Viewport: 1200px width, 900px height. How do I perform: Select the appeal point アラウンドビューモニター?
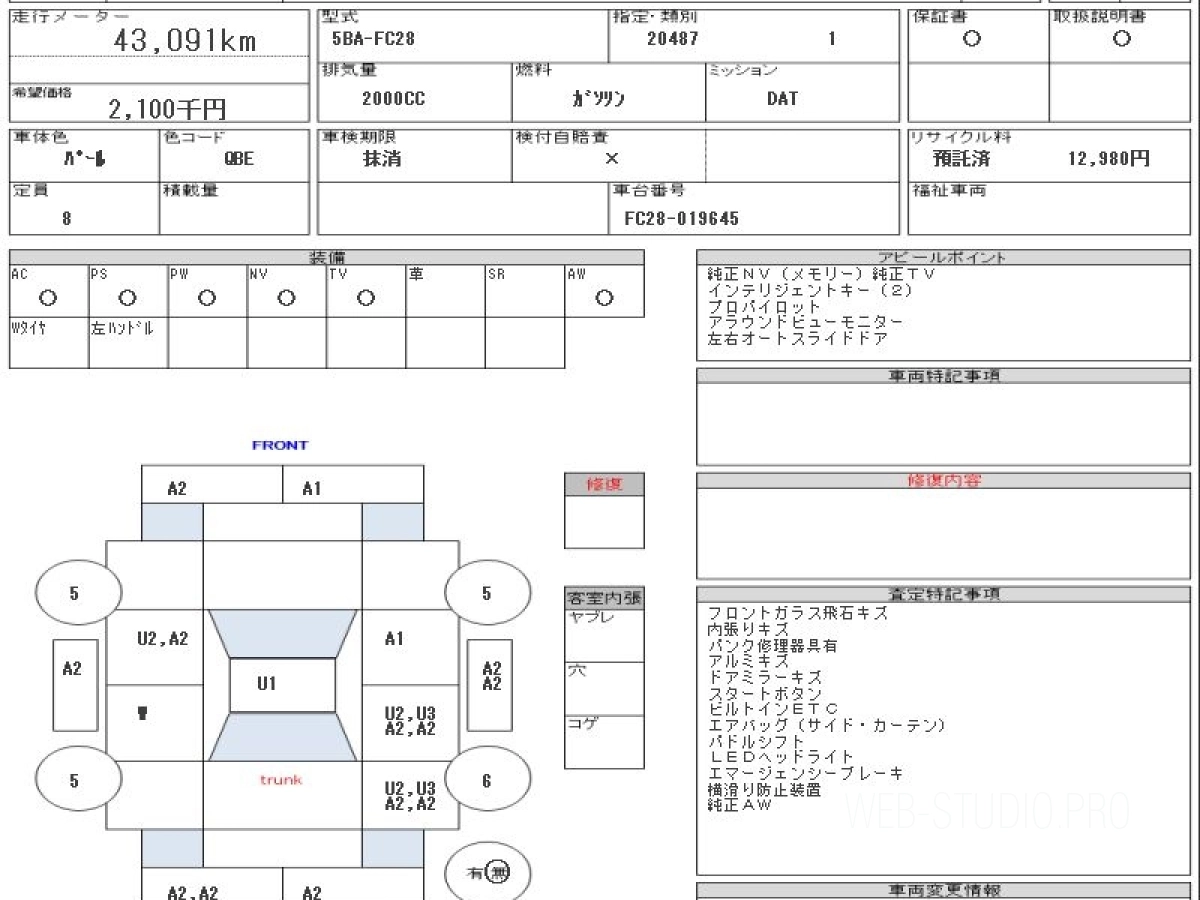805,322
